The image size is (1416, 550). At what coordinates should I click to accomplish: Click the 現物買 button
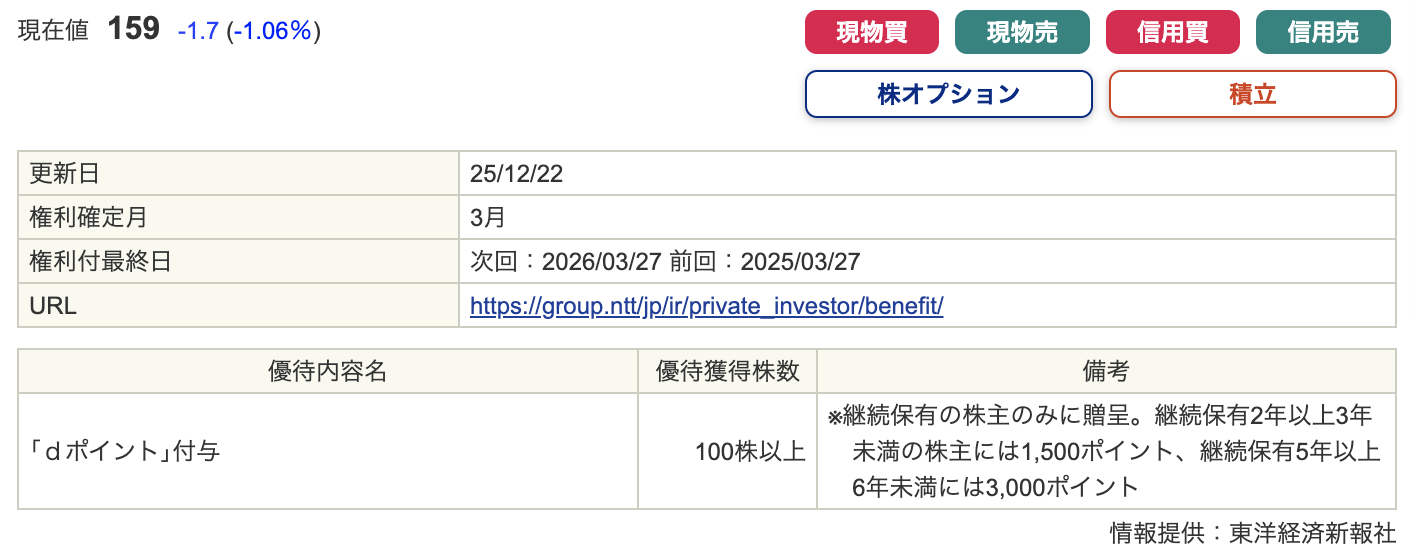click(871, 32)
